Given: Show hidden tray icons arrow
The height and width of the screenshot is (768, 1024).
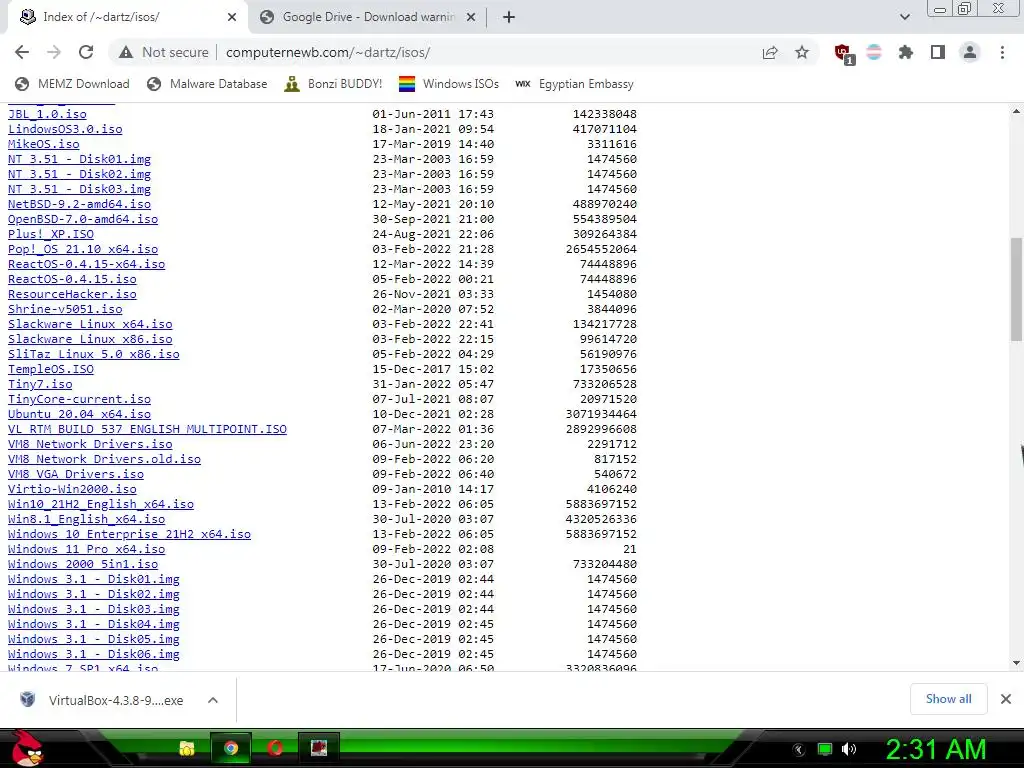Looking at the screenshot, I should point(799,750).
